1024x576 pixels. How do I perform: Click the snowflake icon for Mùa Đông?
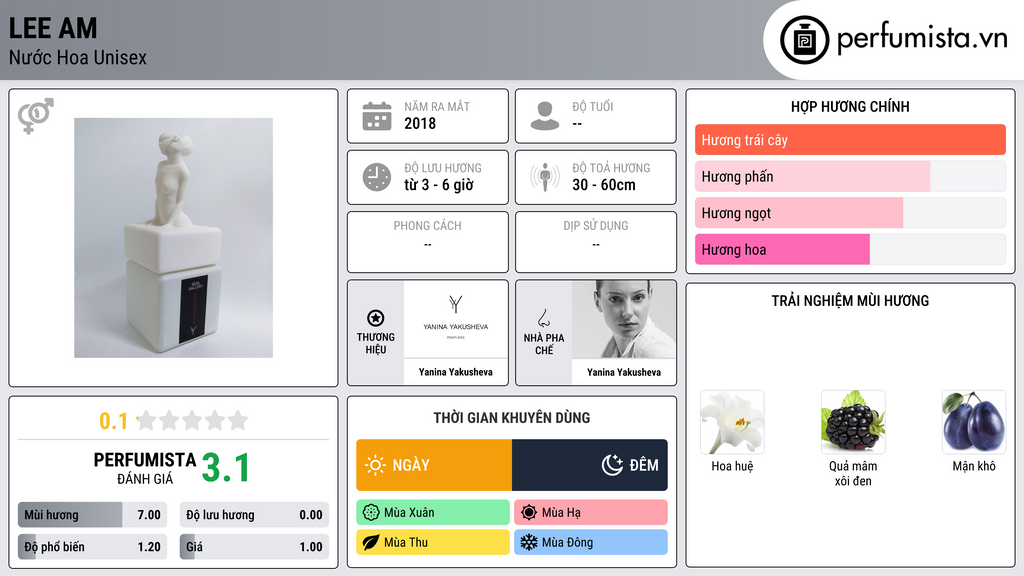(529, 543)
